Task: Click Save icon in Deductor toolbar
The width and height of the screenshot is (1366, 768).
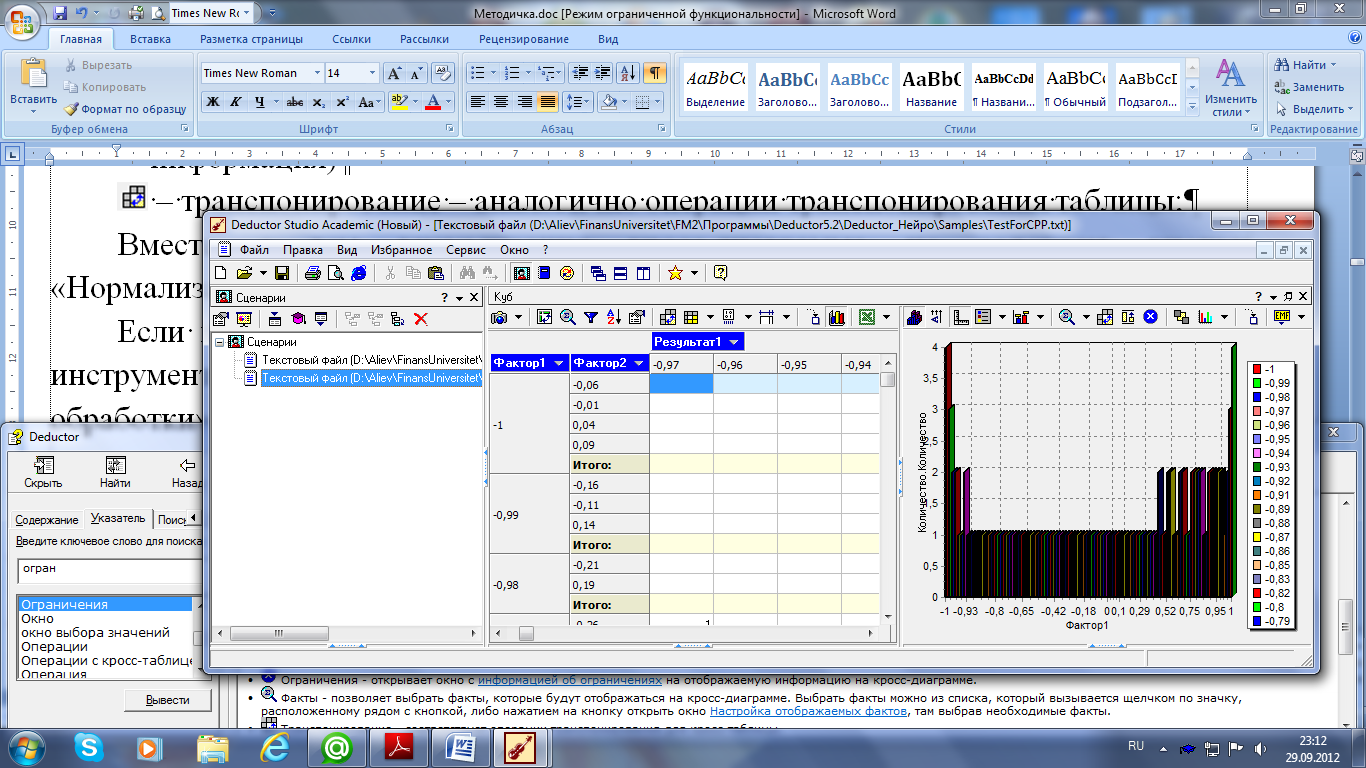Action: (x=282, y=272)
